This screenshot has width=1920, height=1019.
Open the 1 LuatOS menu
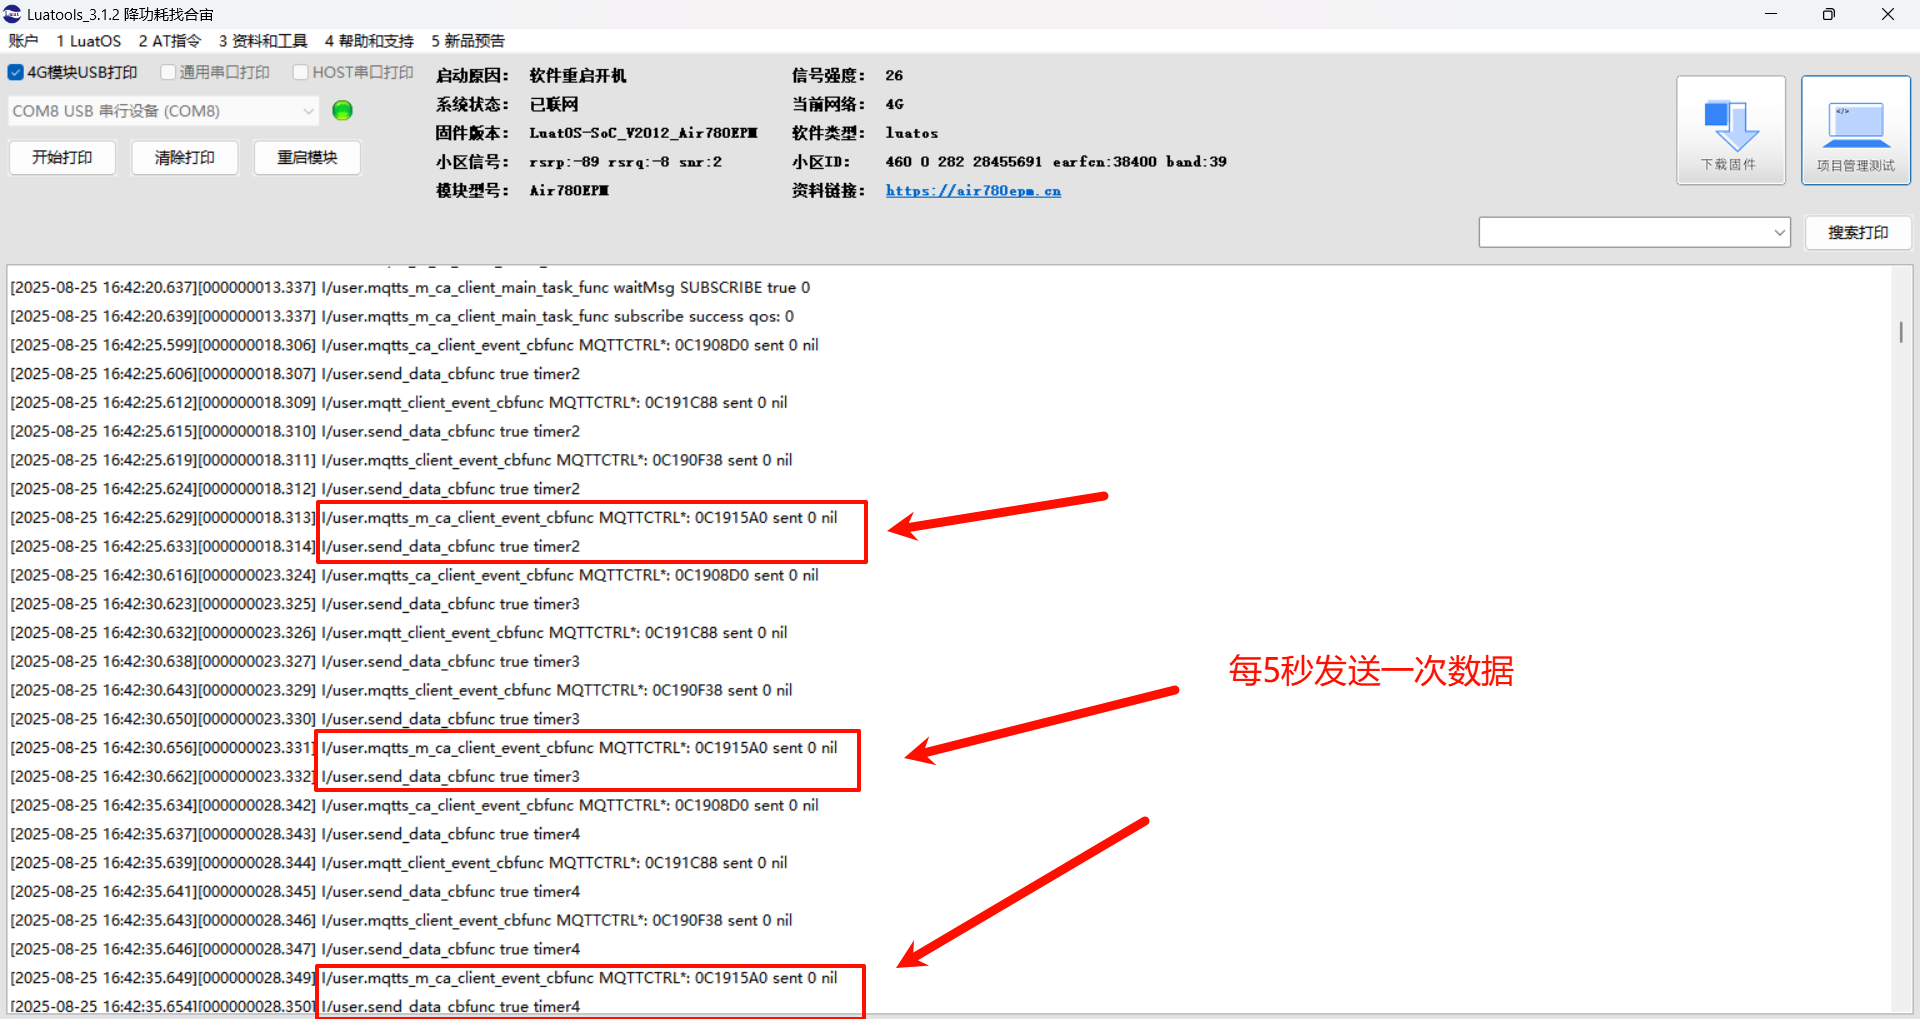coord(88,41)
